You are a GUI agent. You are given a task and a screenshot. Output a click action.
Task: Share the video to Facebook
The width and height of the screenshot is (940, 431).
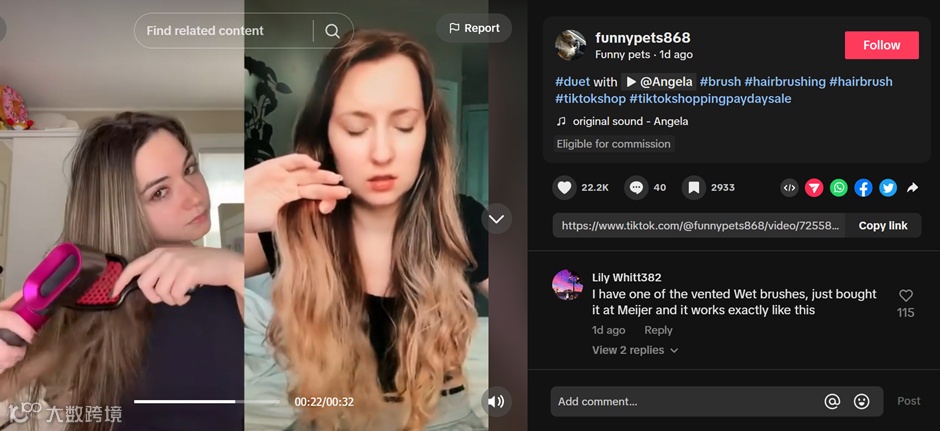[x=863, y=188]
